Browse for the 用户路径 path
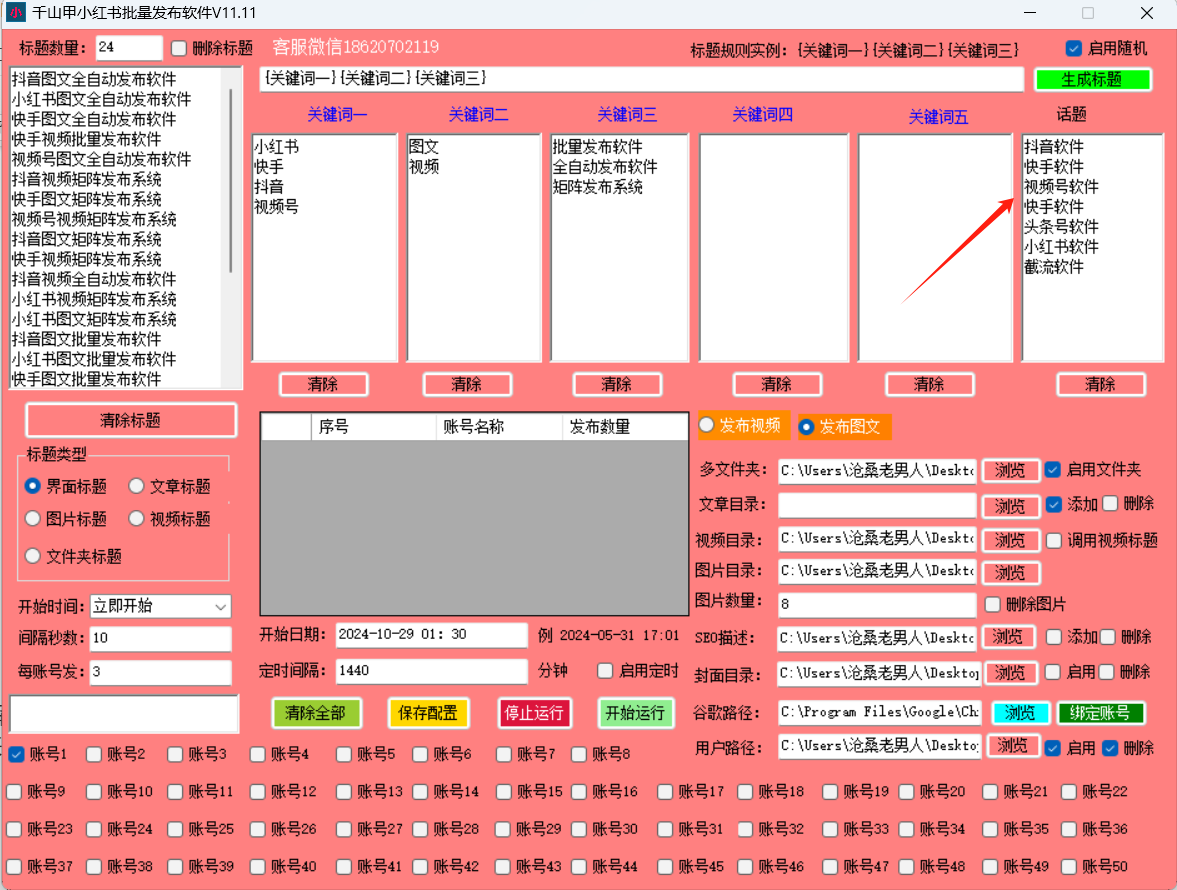The image size is (1177, 890). [x=1013, y=746]
